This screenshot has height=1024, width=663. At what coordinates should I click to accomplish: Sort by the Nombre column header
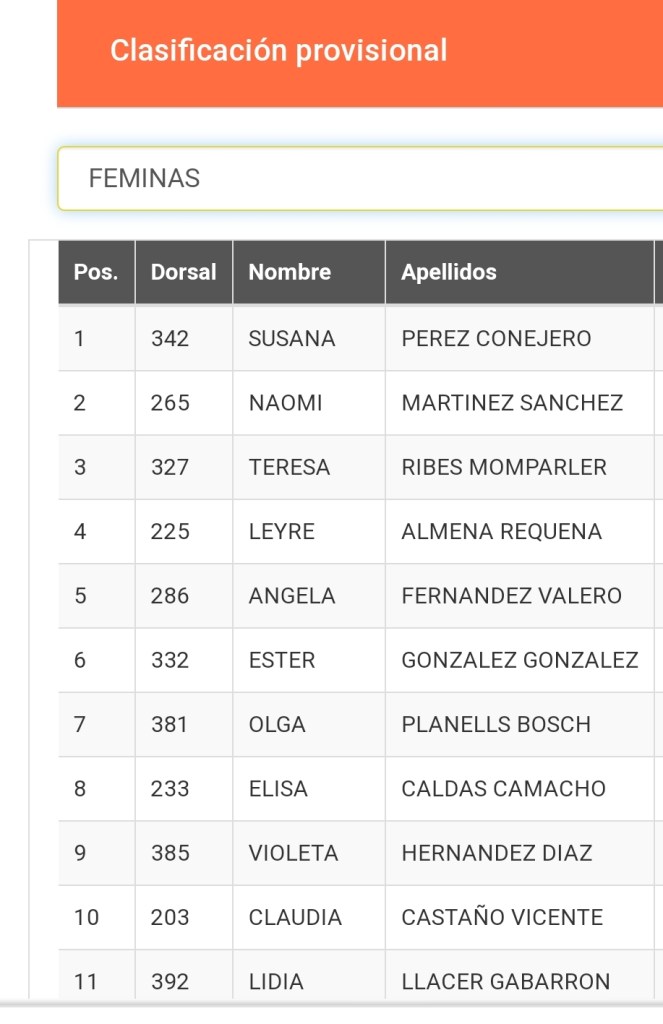click(x=290, y=272)
